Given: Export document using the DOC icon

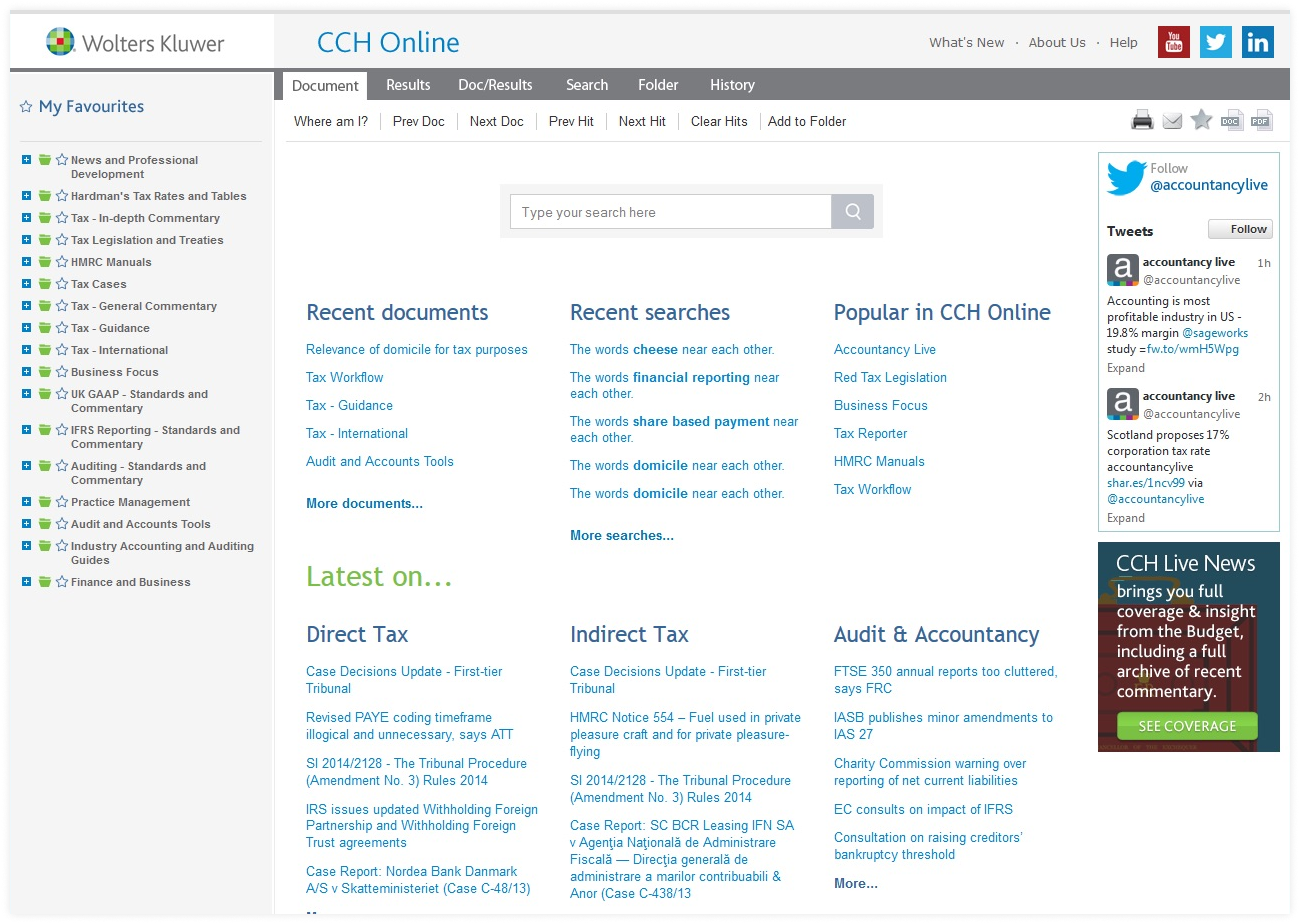Looking at the screenshot, I should [1231, 121].
